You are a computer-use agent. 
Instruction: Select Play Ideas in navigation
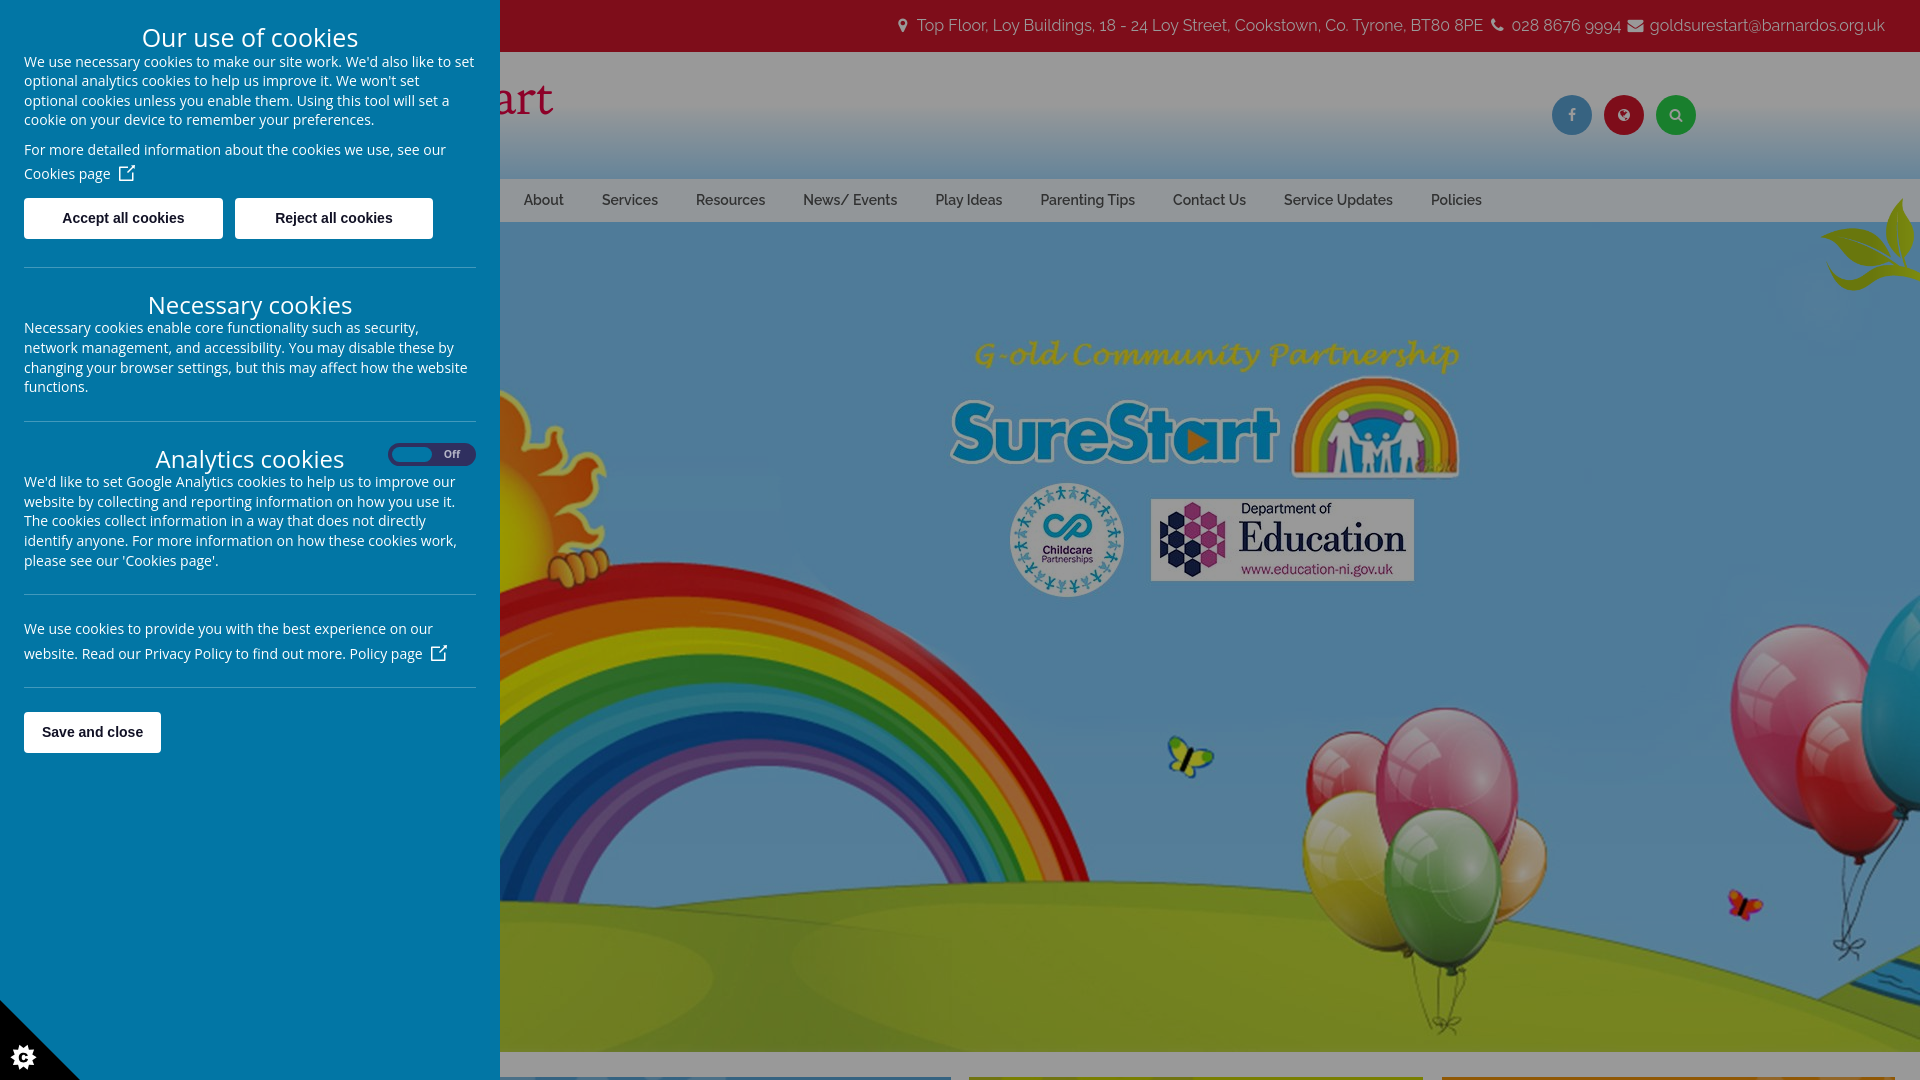969,200
